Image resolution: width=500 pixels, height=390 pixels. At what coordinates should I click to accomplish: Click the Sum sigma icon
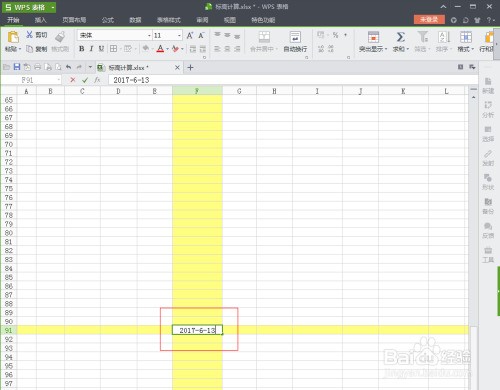(400, 37)
